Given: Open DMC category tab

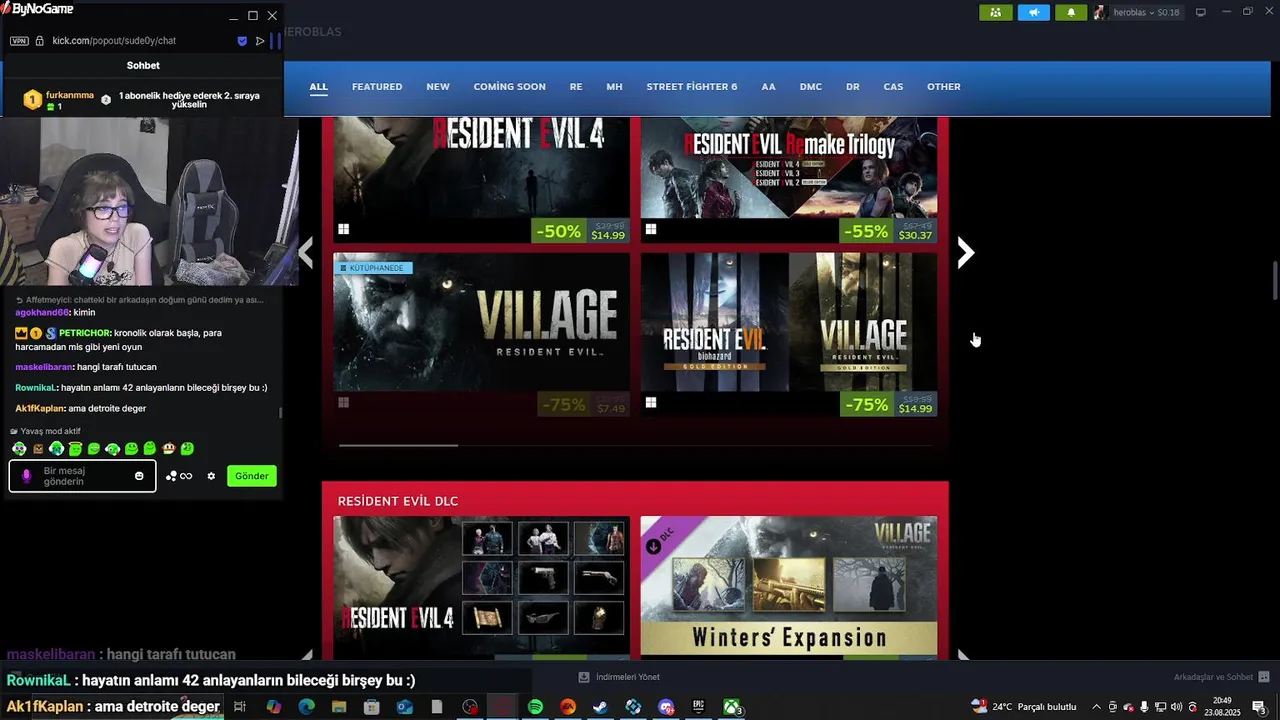Looking at the screenshot, I should tap(811, 87).
